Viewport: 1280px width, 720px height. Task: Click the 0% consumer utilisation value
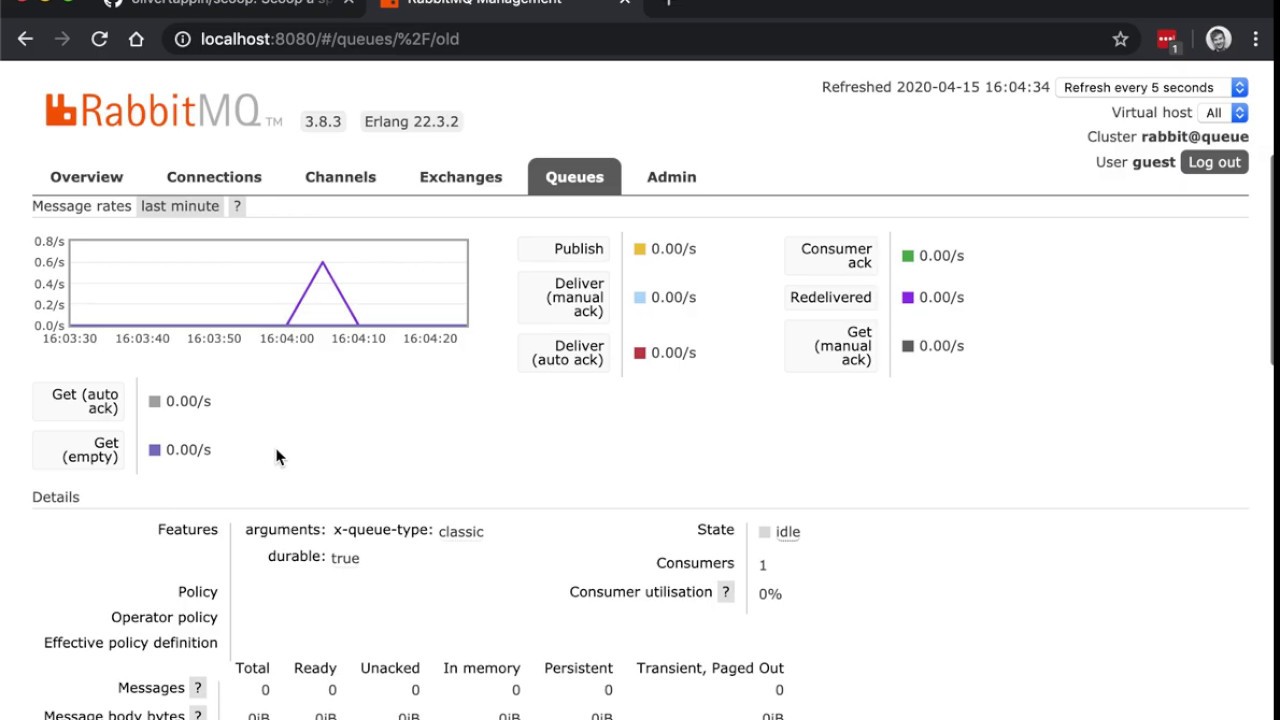(770, 594)
